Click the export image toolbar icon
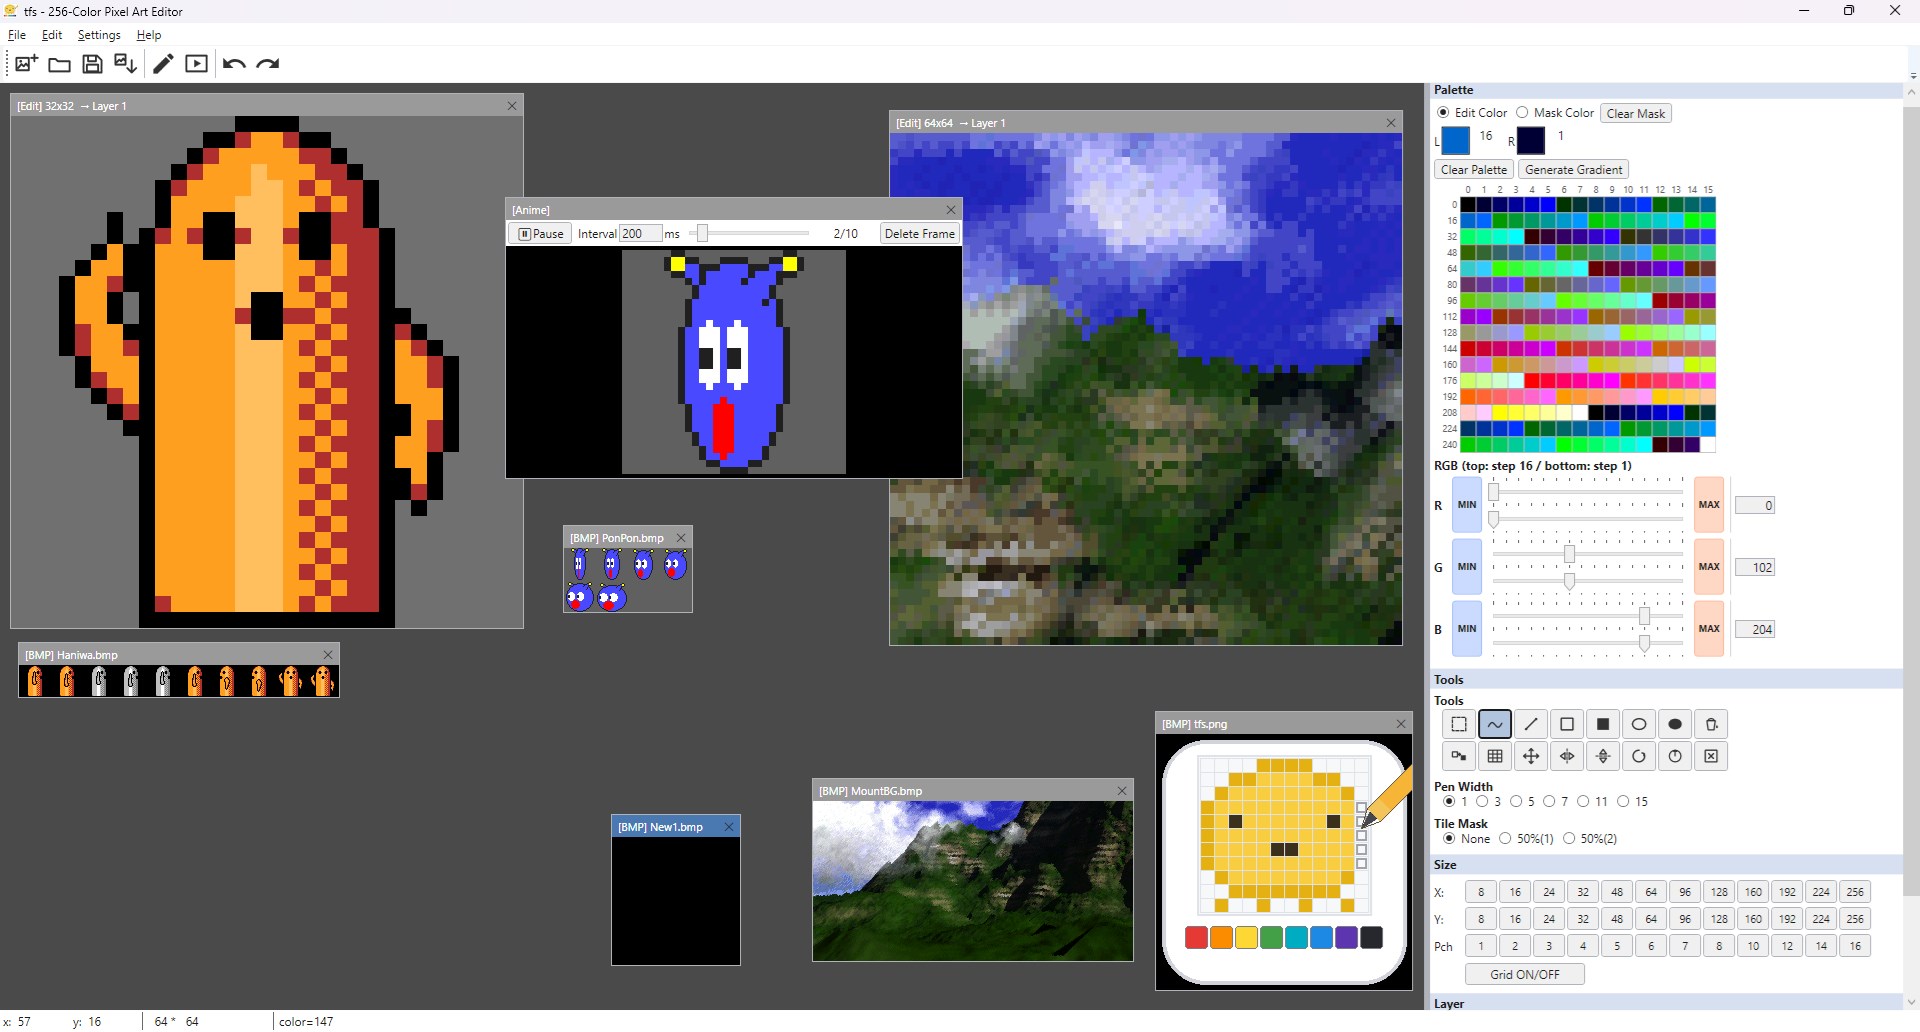1920x1032 pixels. pos(125,64)
